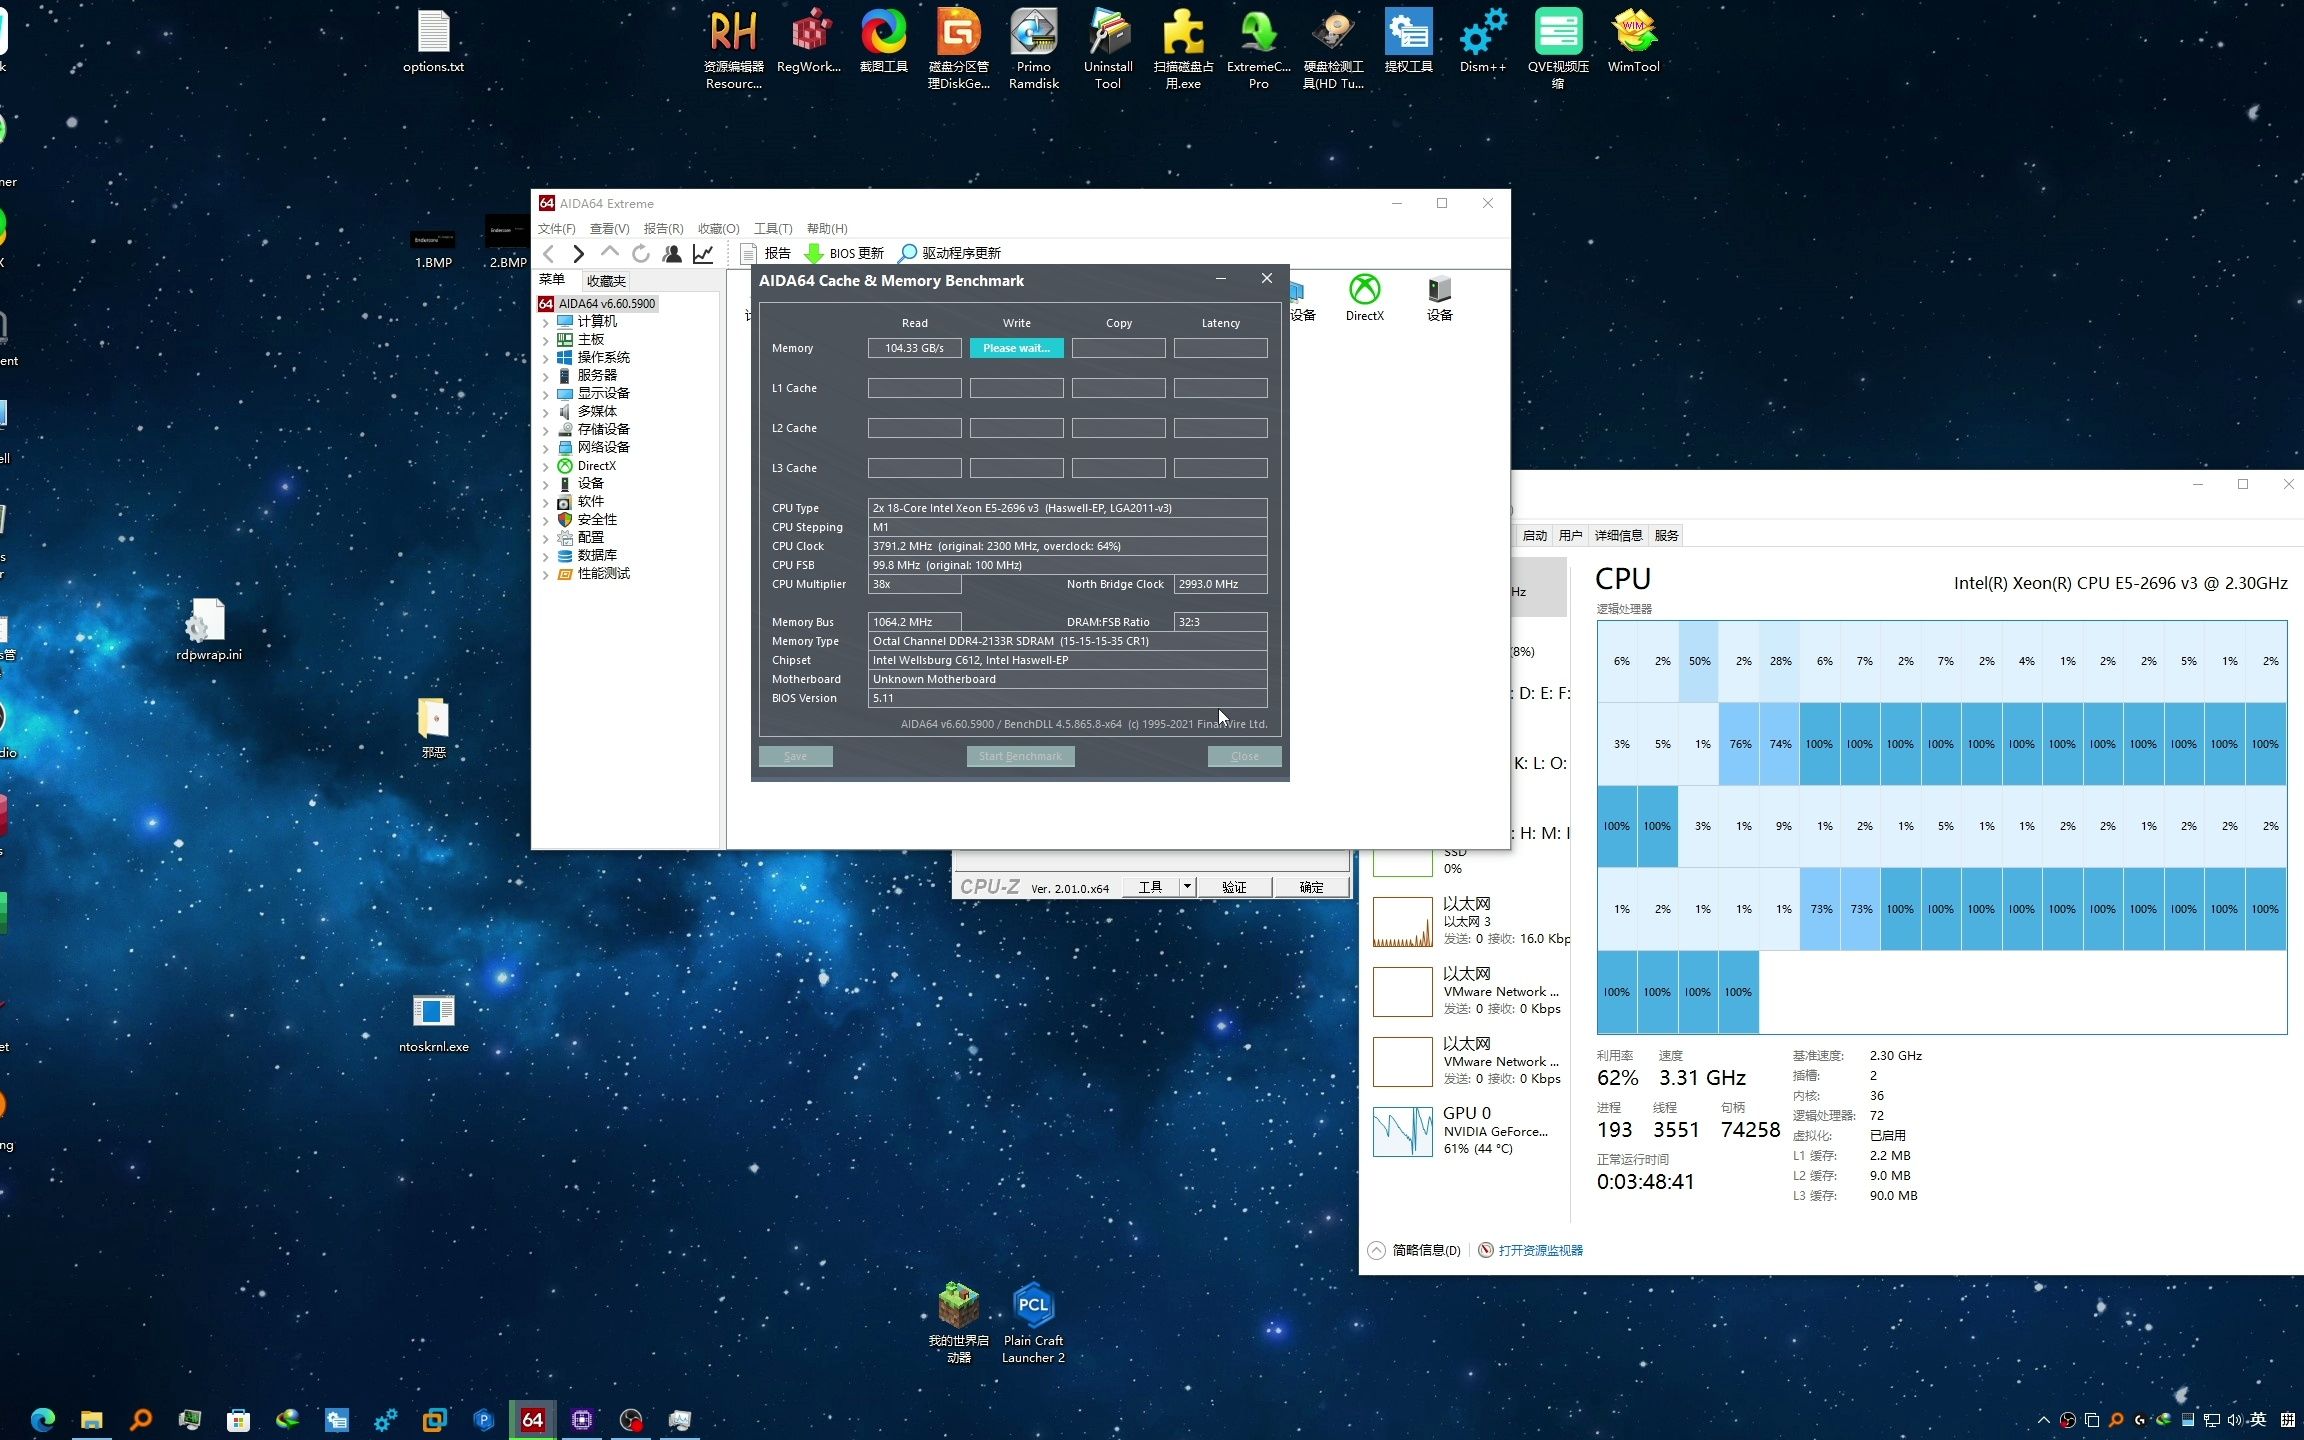The image size is (2304, 1440).
Task: Open the 帮助(H) menu in AIDA64
Action: click(x=827, y=229)
